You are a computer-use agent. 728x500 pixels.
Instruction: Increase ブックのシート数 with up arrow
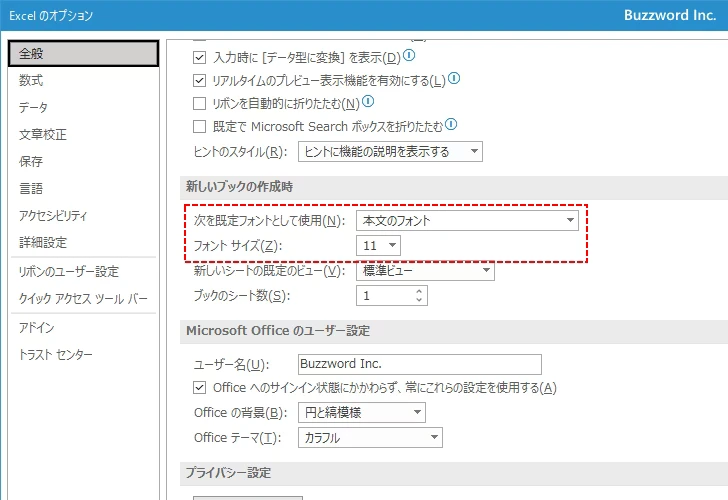[x=419, y=292]
